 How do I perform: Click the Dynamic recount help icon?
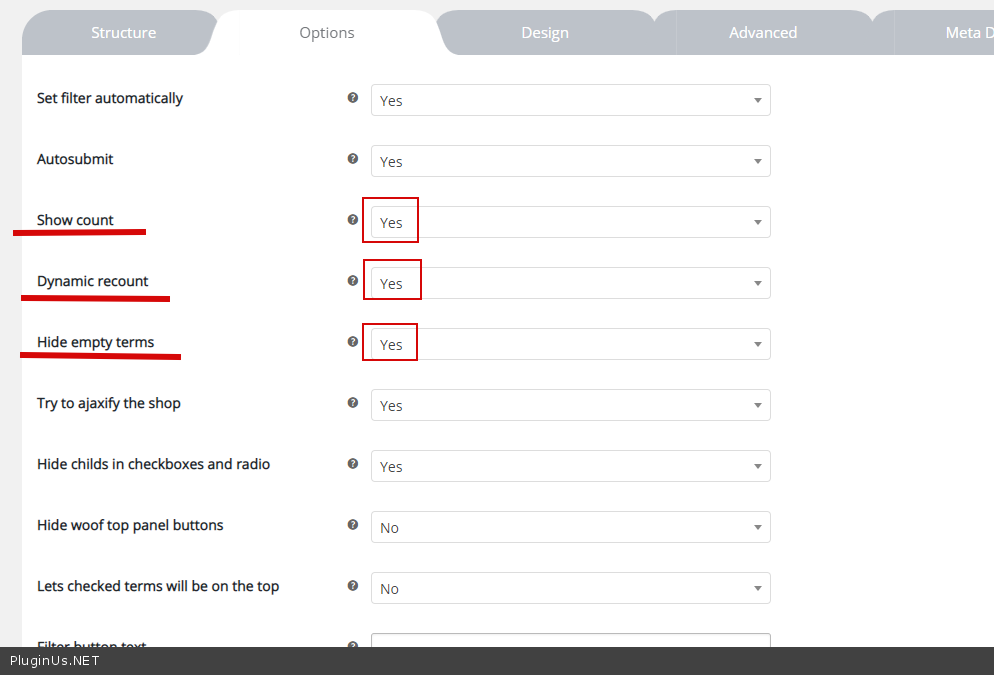point(352,281)
